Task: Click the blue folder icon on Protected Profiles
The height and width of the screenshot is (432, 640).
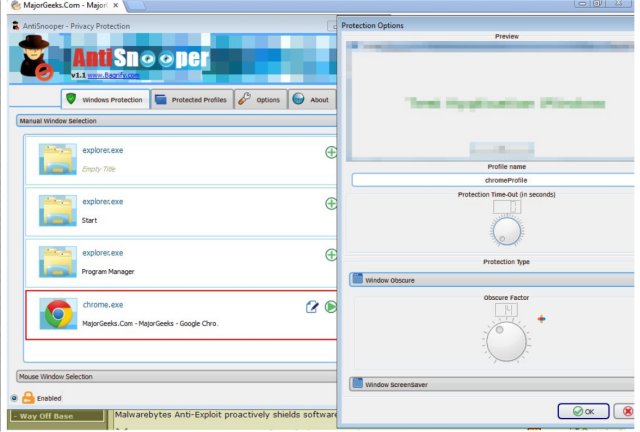Action: (x=161, y=99)
